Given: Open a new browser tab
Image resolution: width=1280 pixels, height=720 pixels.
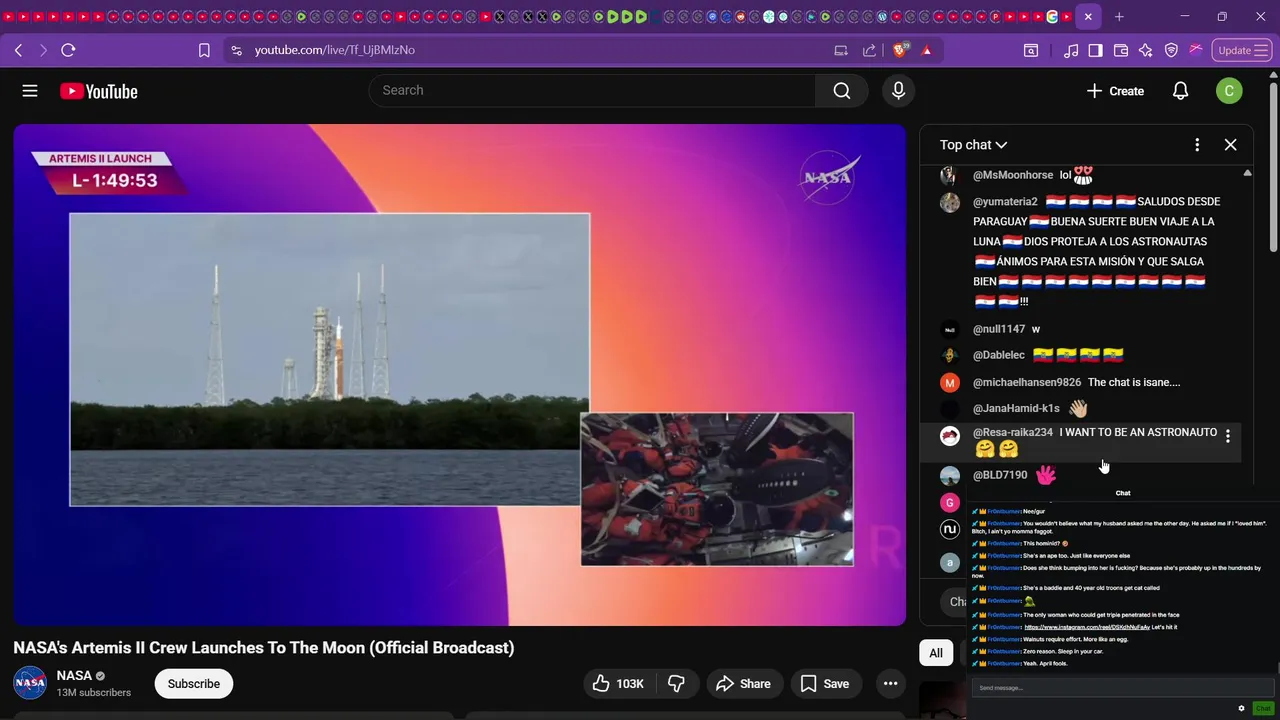Looking at the screenshot, I should (x=1119, y=17).
